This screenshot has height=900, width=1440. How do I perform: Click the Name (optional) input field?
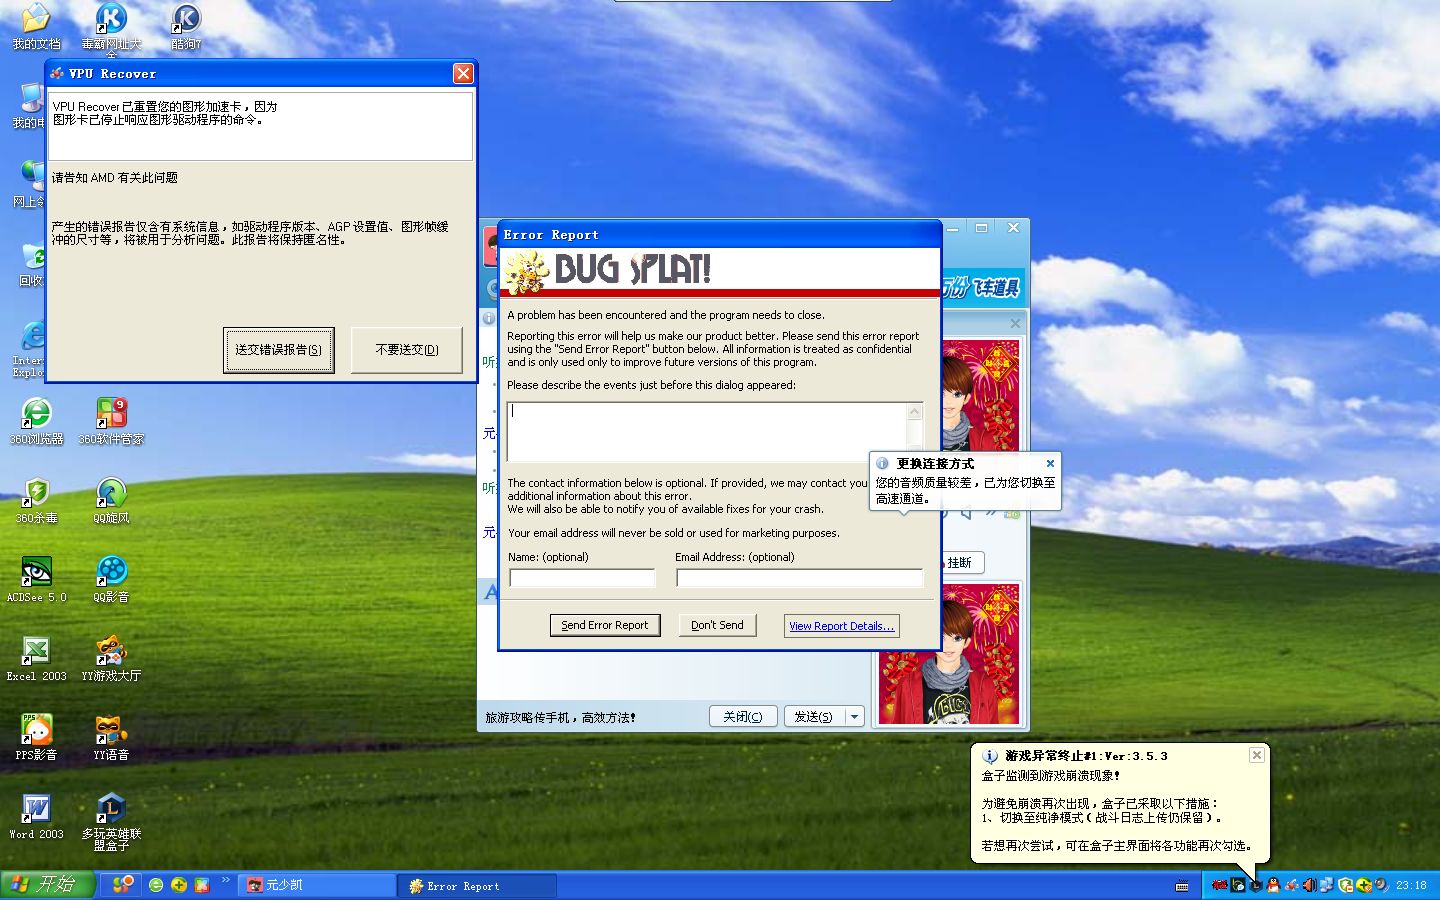pyautogui.click(x=582, y=578)
